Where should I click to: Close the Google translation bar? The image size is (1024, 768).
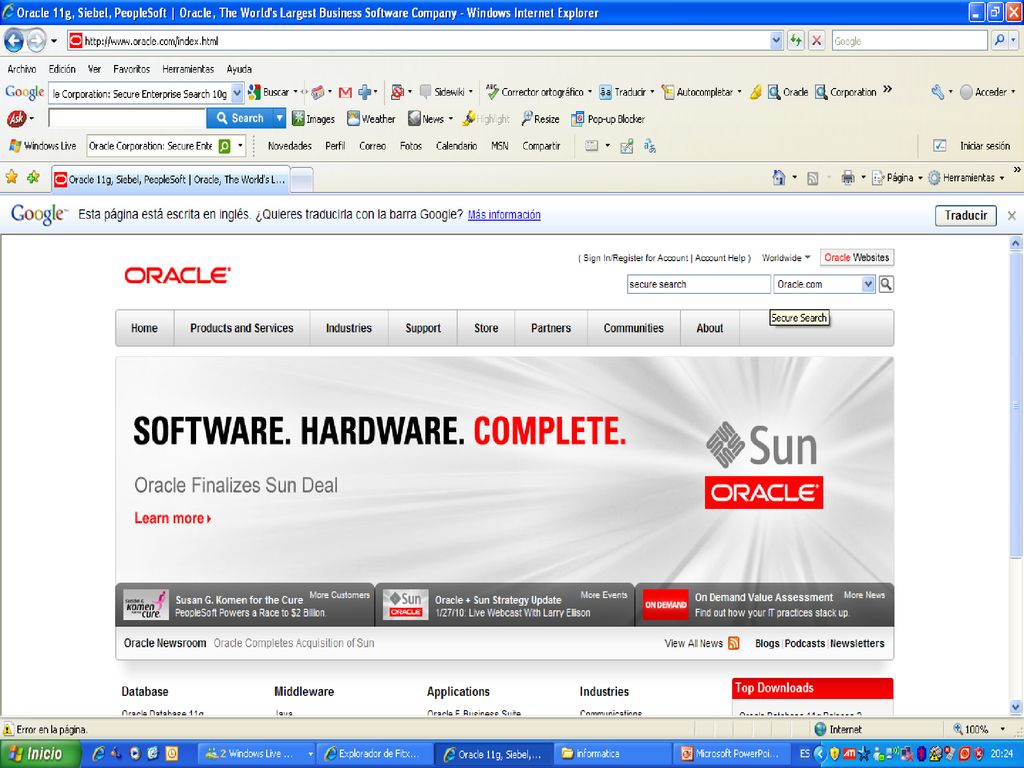point(1012,216)
